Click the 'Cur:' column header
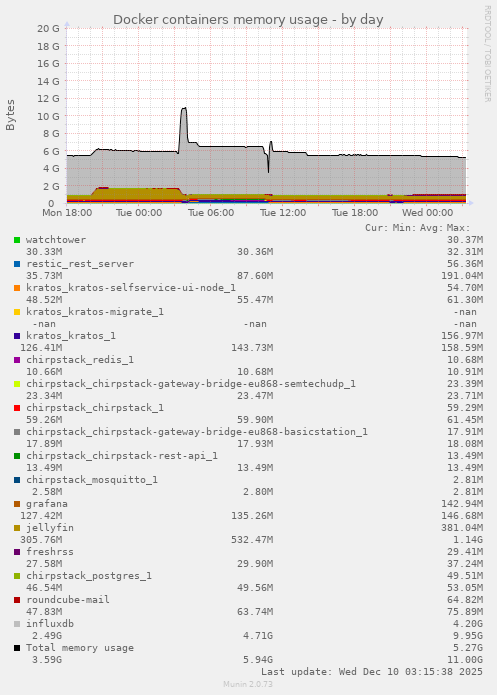This screenshot has height=695, width=497. click(377, 228)
